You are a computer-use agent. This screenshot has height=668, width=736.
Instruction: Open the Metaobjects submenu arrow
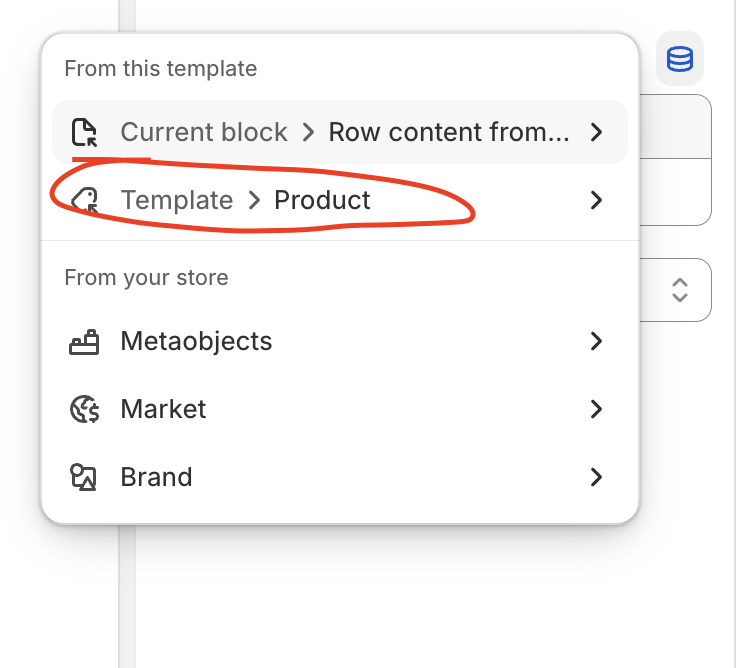596,341
